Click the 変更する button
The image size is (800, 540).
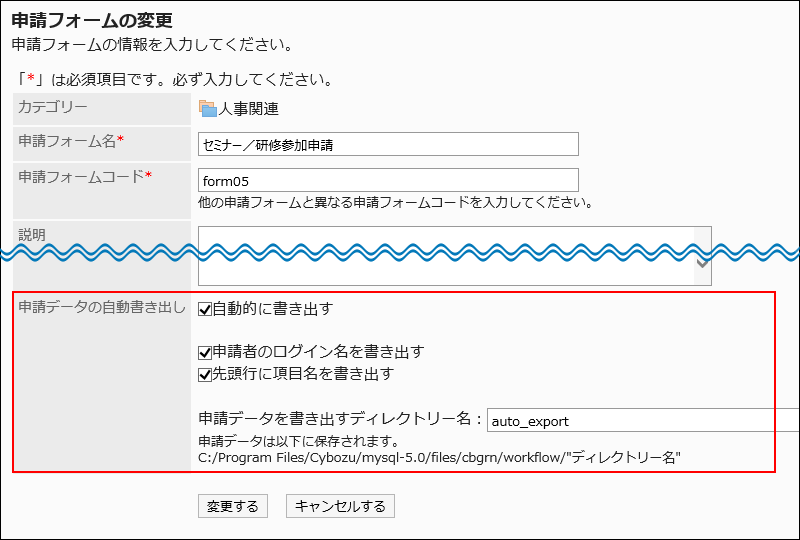point(233,506)
